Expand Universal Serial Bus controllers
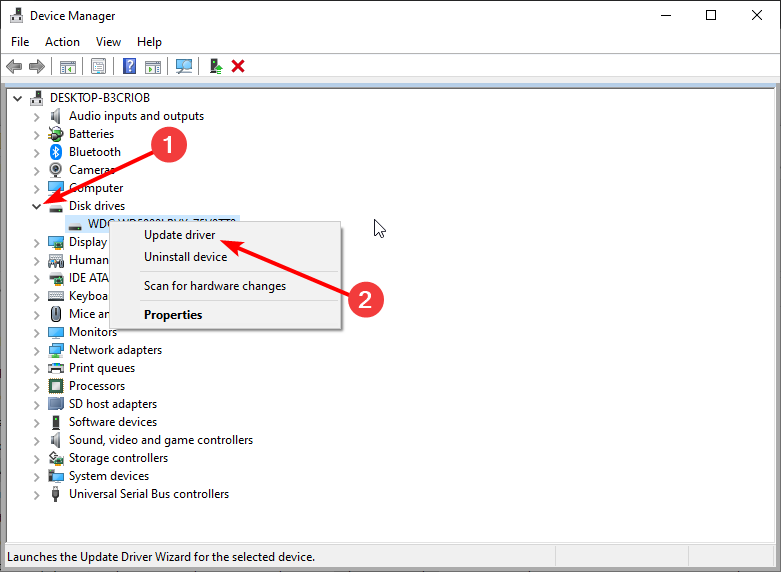Screen dimensions: 781x572 [36, 495]
